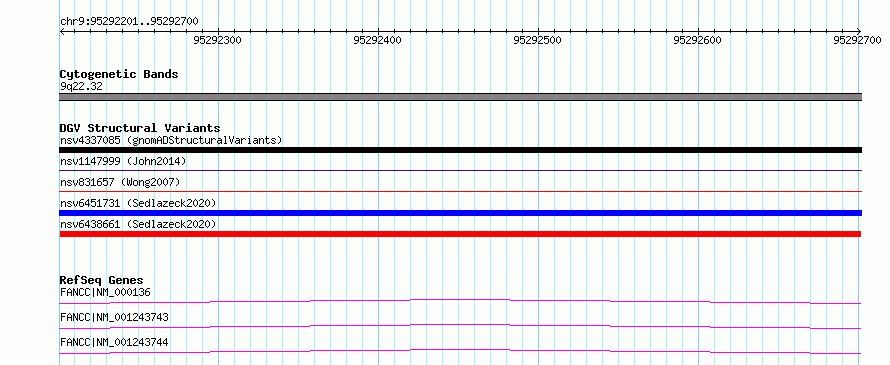Viewport: 890px width, 365px height.
Task: Click nsv831657 (Wong2007) label
Action: point(120,182)
